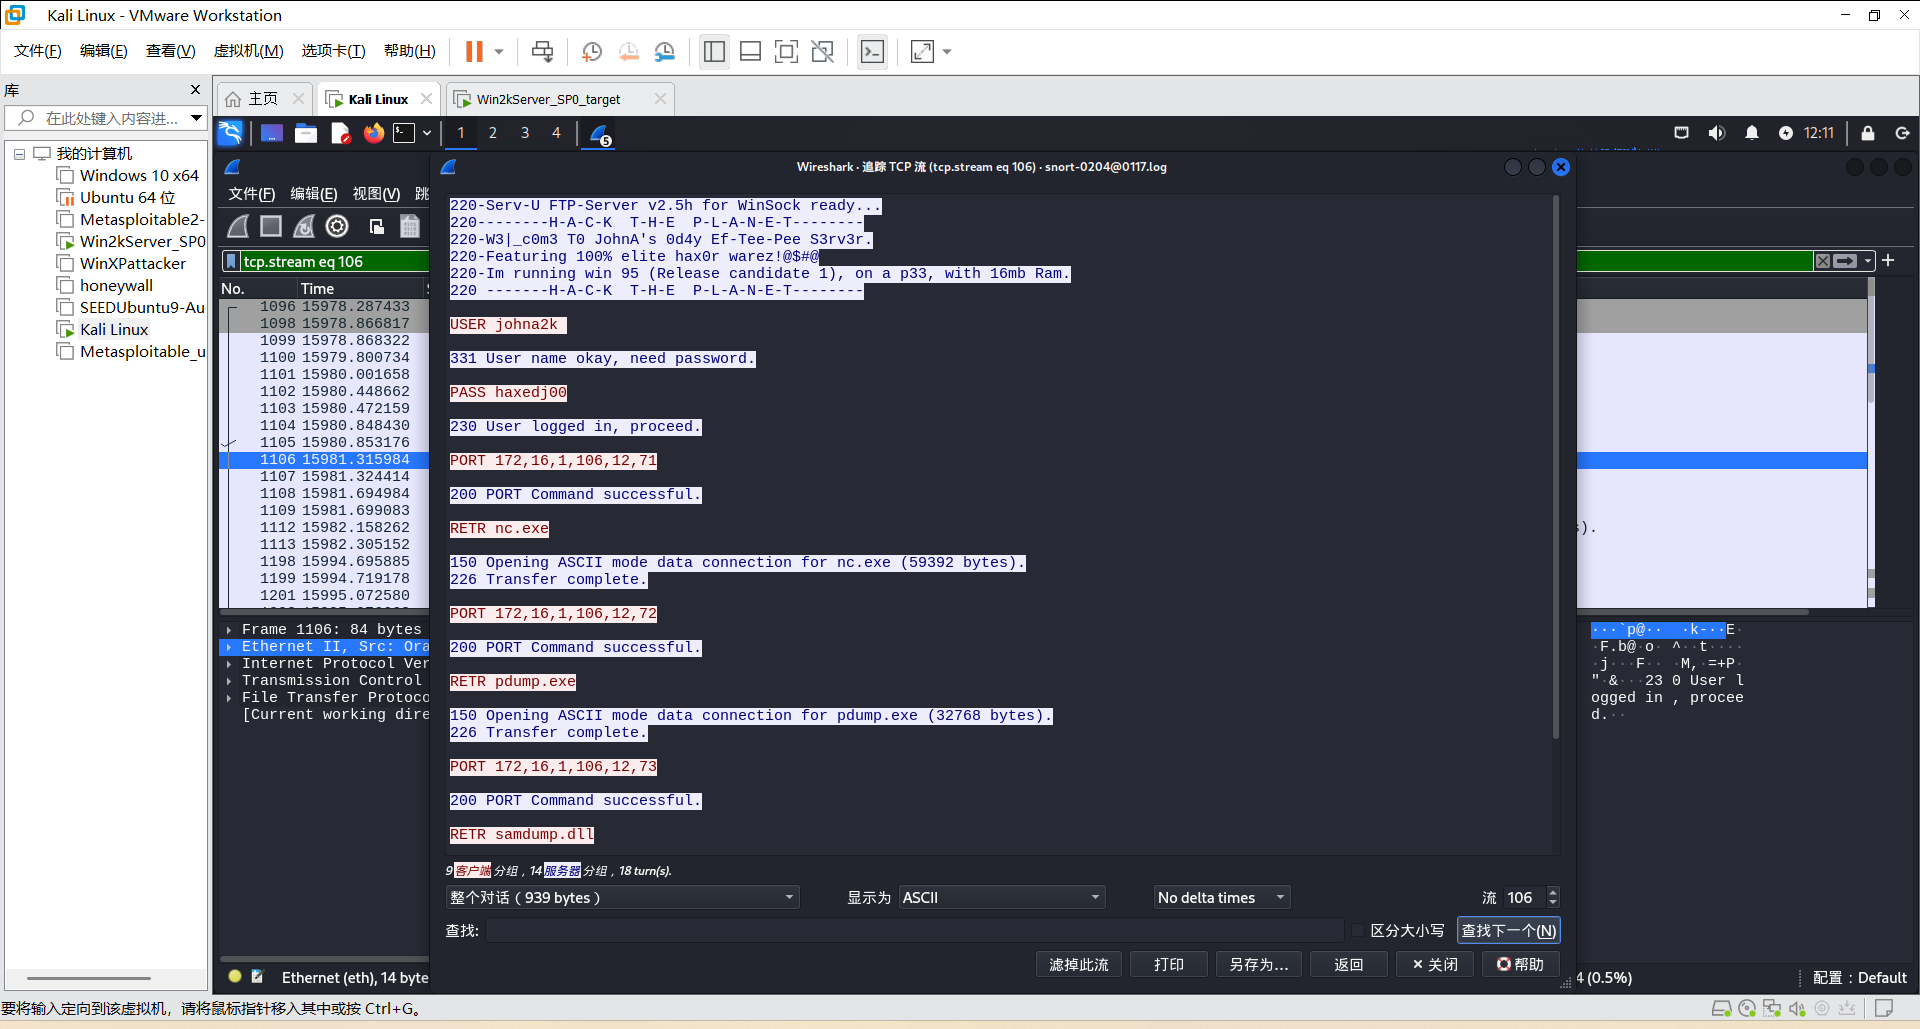The image size is (1920, 1029).
Task: Click the display filter bookmark icon
Action: coord(232,262)
